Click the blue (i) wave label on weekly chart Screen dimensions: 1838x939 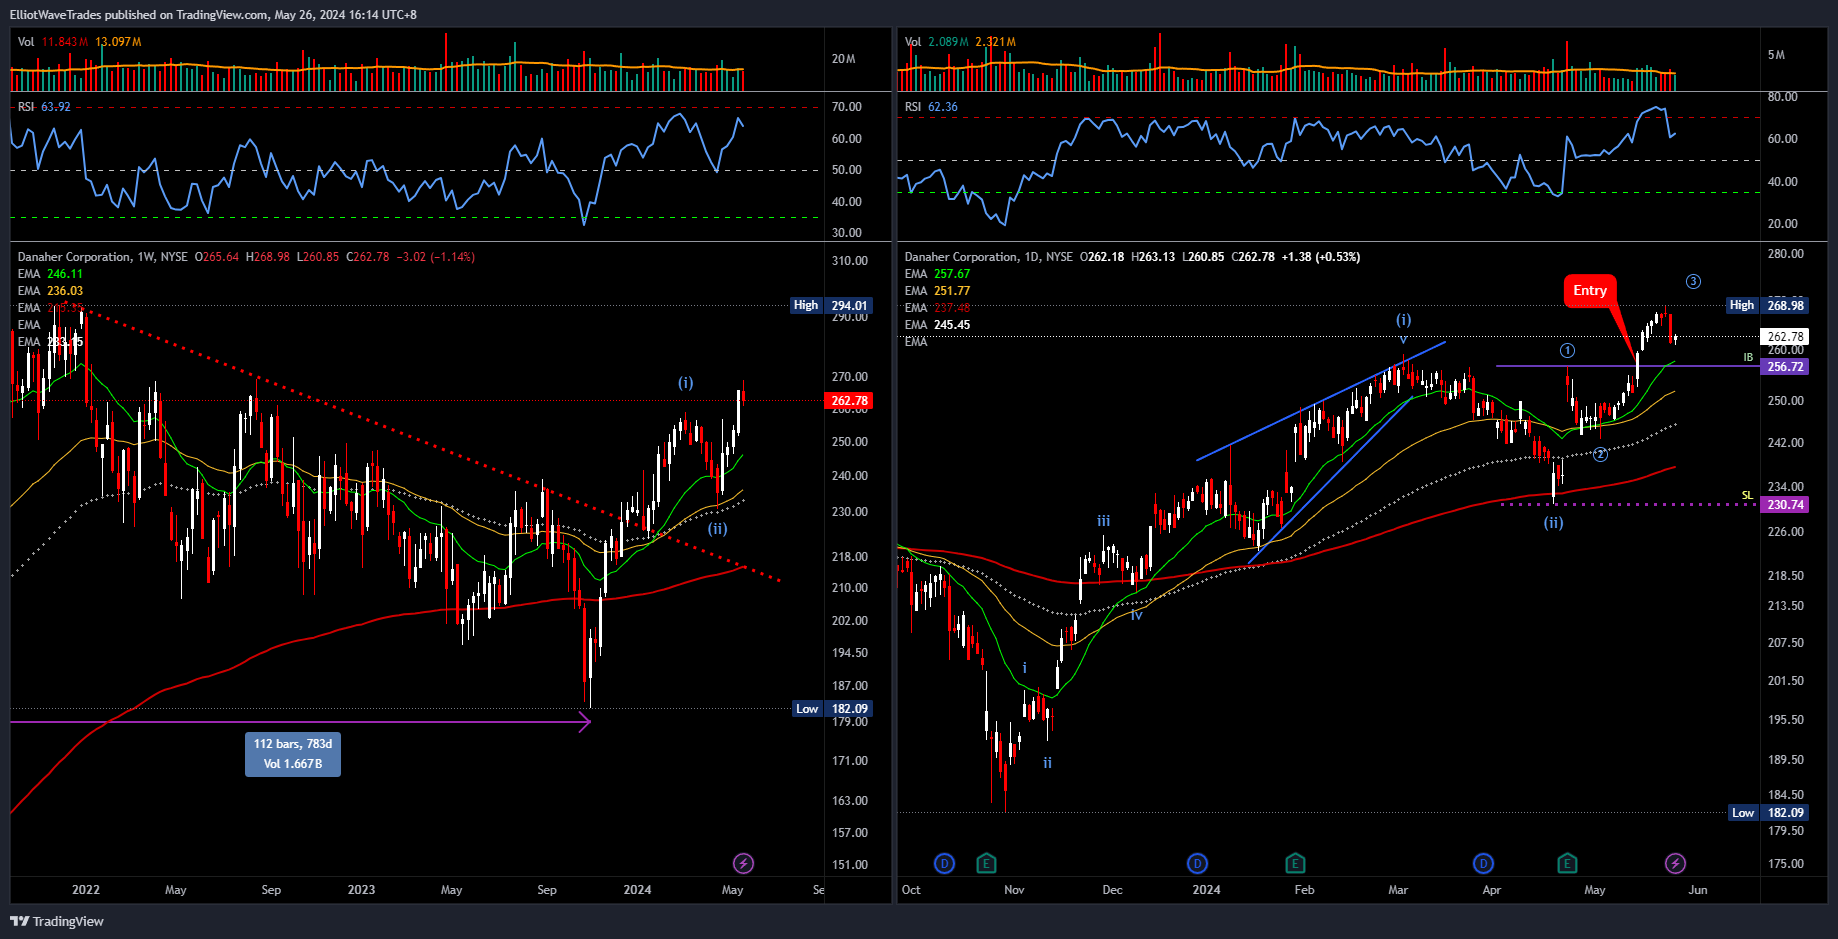point(685,383)
